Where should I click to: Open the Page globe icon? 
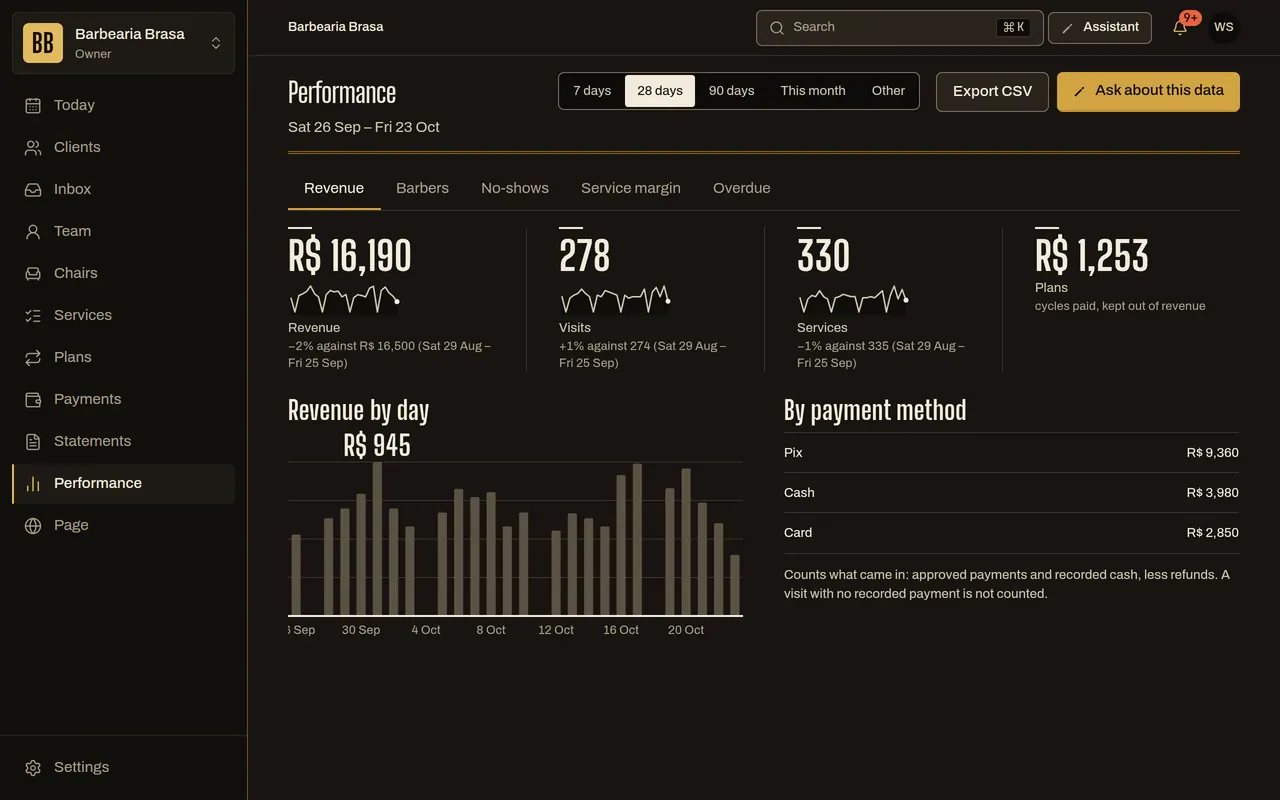point(33,525)
